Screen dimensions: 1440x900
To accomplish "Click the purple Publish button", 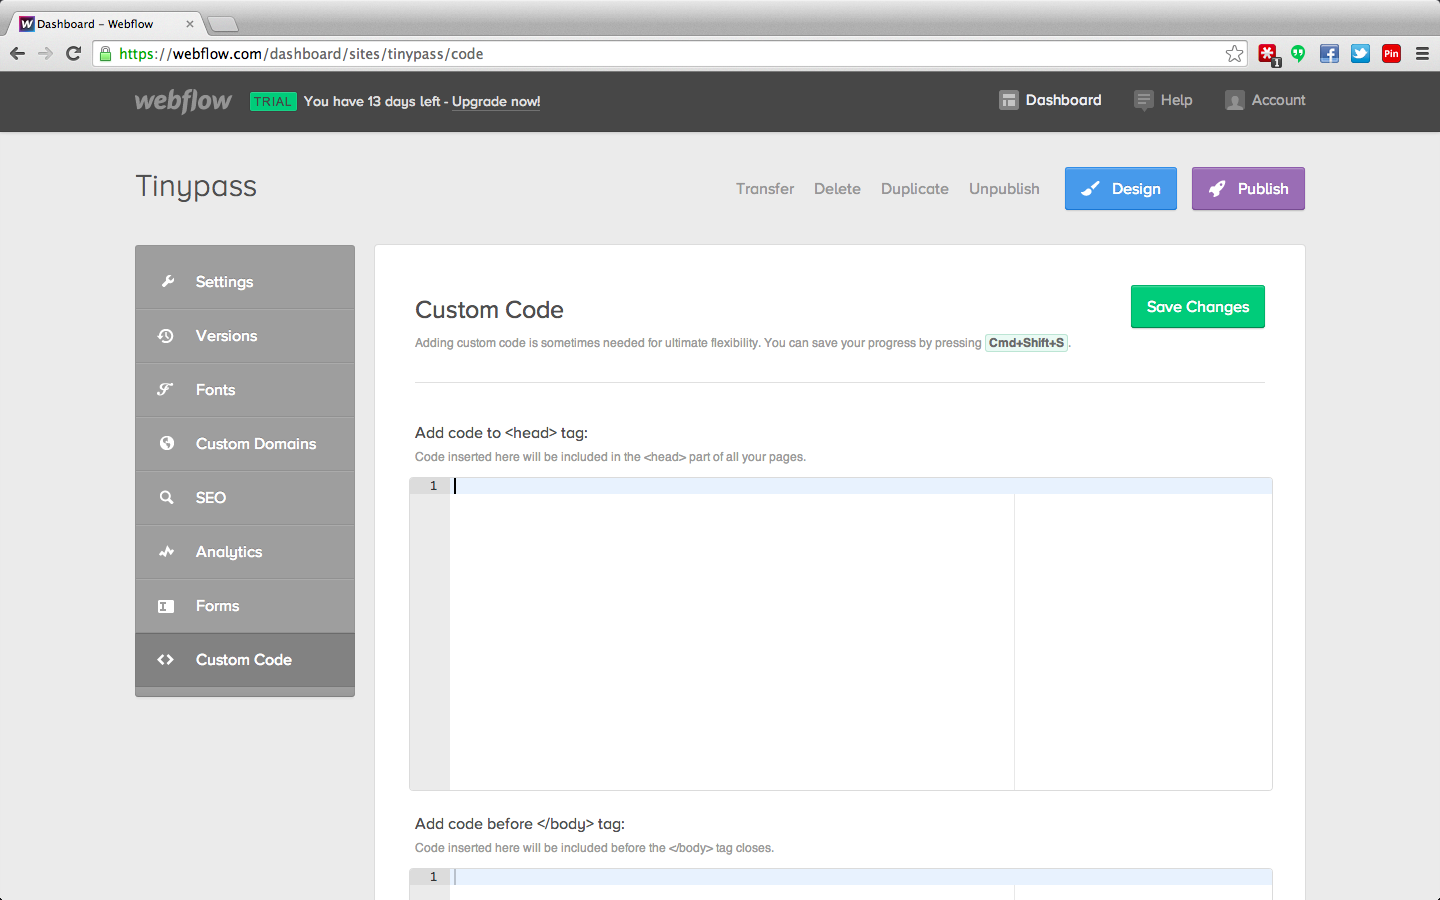I will pos(1248,189).
